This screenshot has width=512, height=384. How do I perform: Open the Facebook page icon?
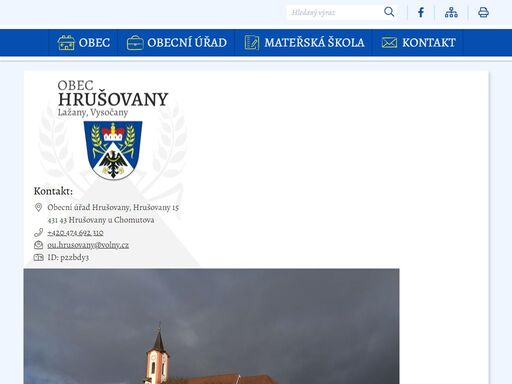coord(421,13)
